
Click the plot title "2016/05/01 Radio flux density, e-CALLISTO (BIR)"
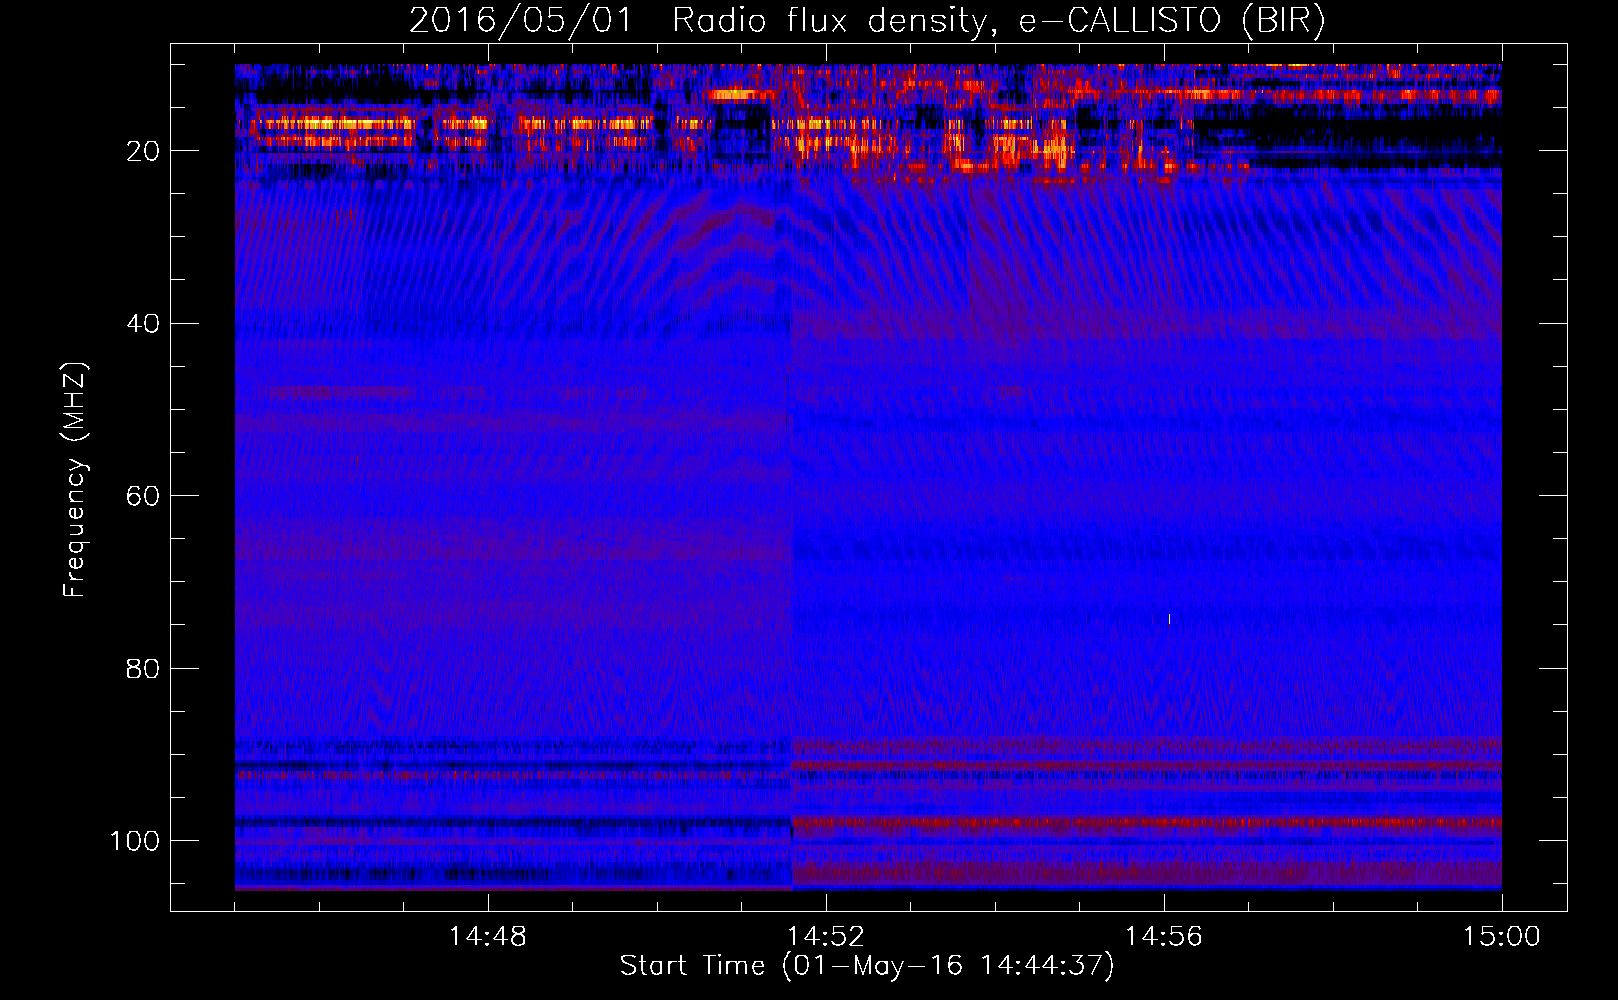coord(867,20)
